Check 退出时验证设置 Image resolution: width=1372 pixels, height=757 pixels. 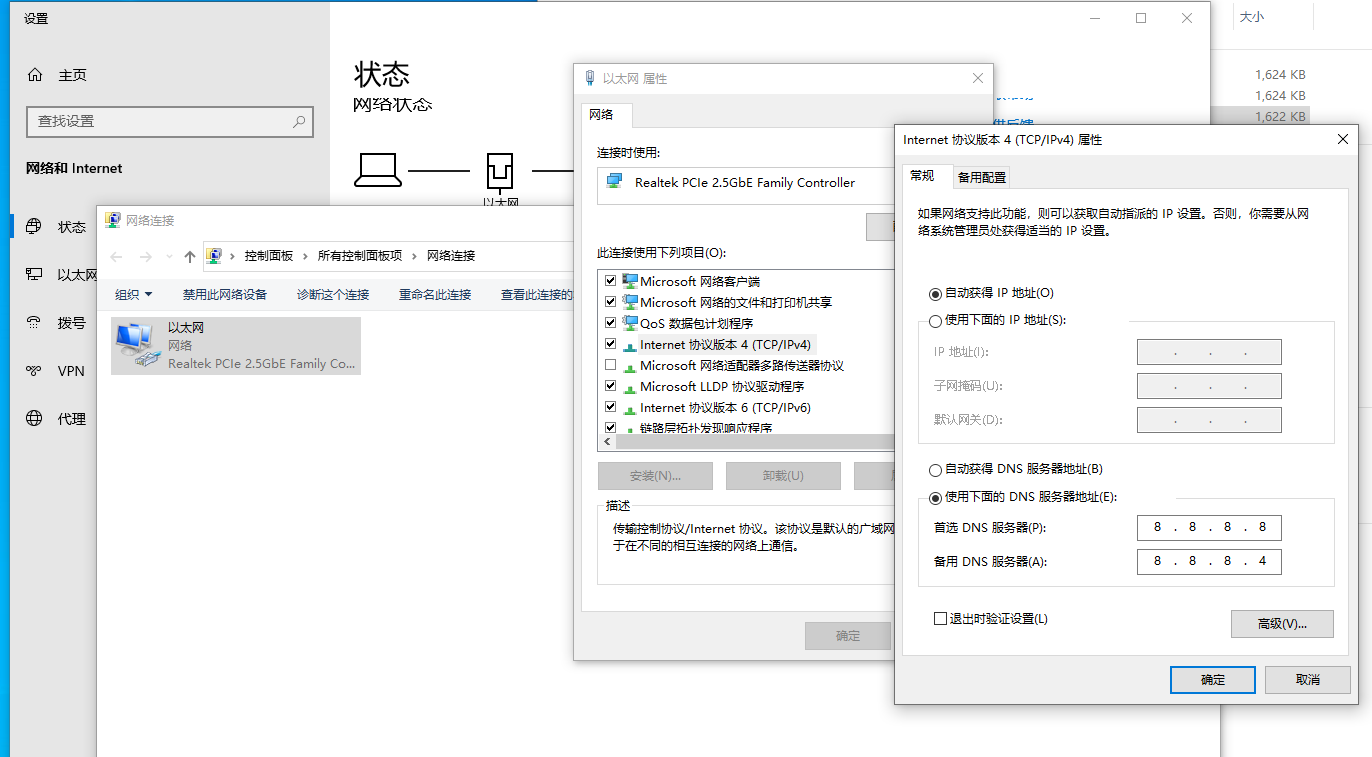point(938,618)
